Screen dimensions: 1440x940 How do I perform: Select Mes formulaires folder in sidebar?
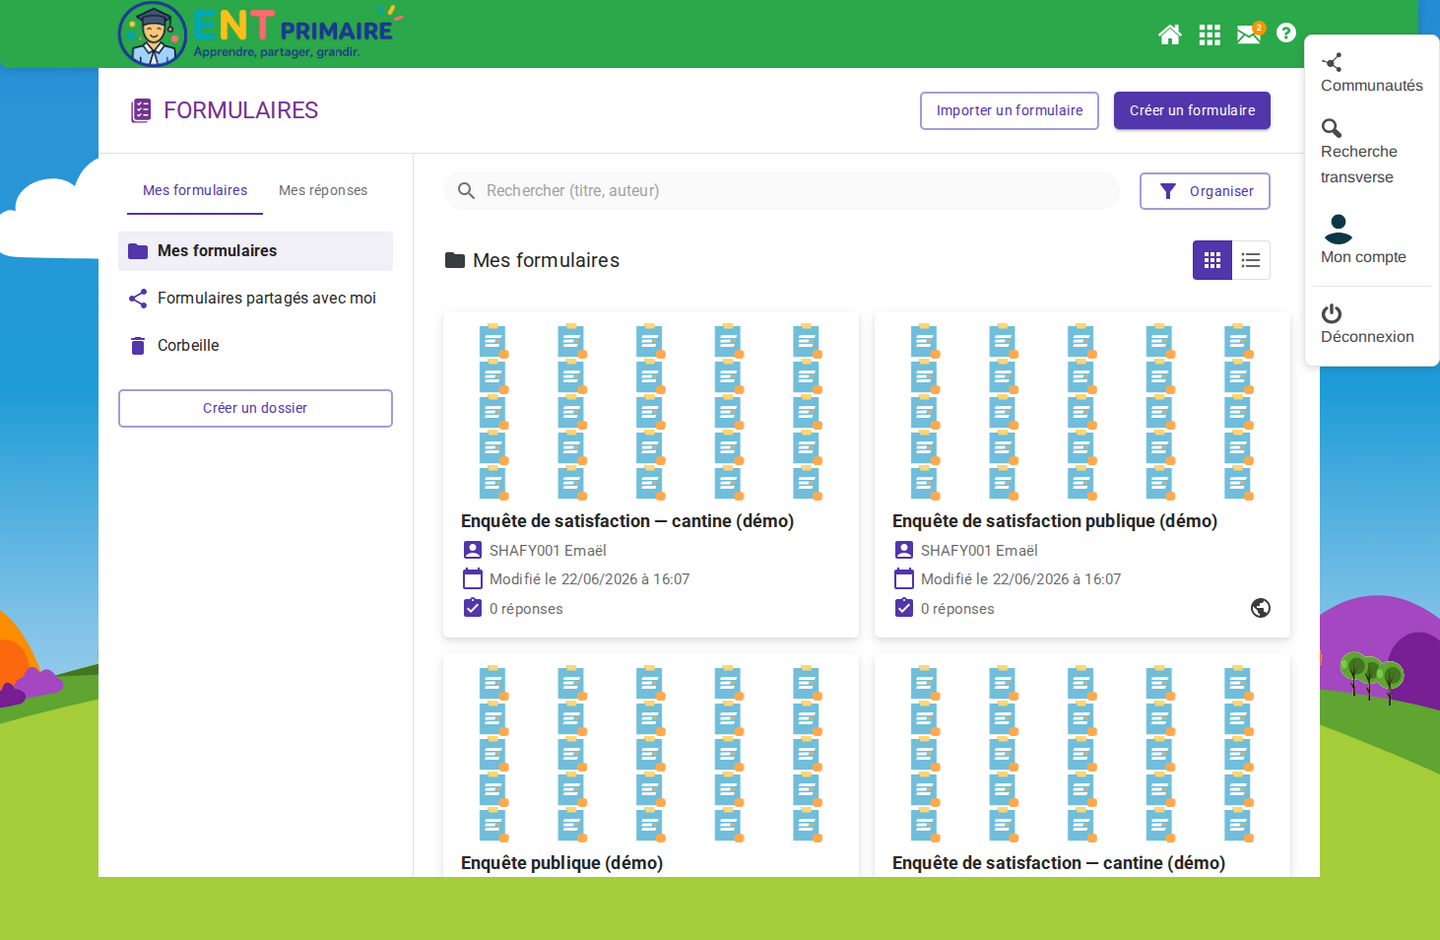coord(255,251)
